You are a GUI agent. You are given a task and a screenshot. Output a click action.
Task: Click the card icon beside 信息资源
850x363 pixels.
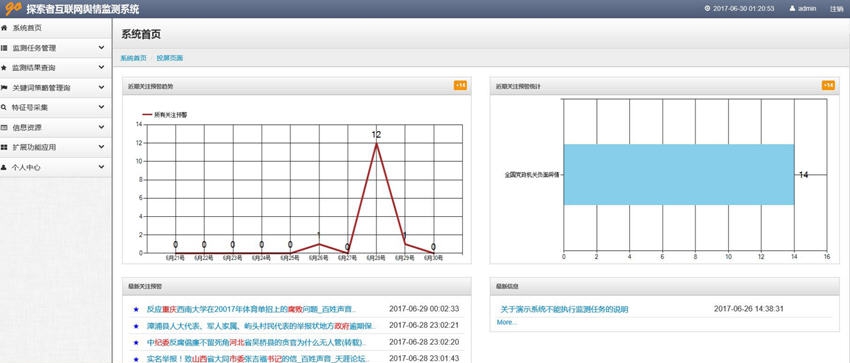tap(4, 127)
